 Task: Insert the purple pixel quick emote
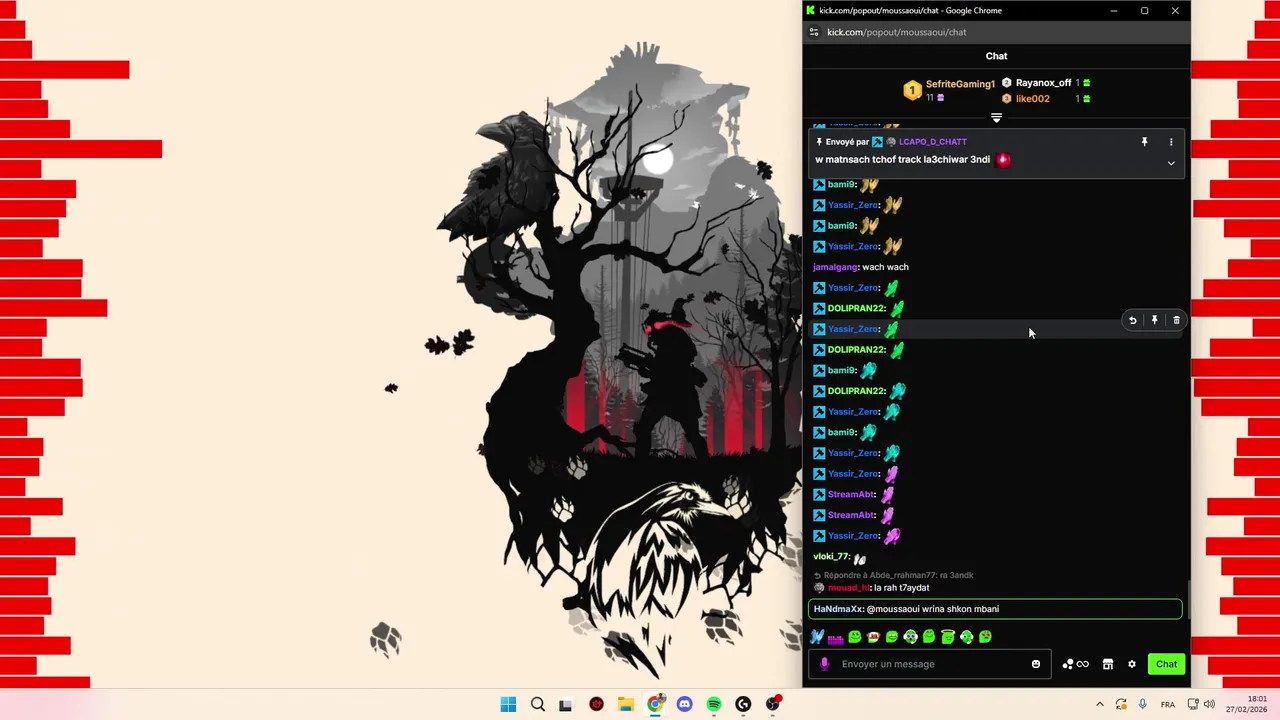836,639
